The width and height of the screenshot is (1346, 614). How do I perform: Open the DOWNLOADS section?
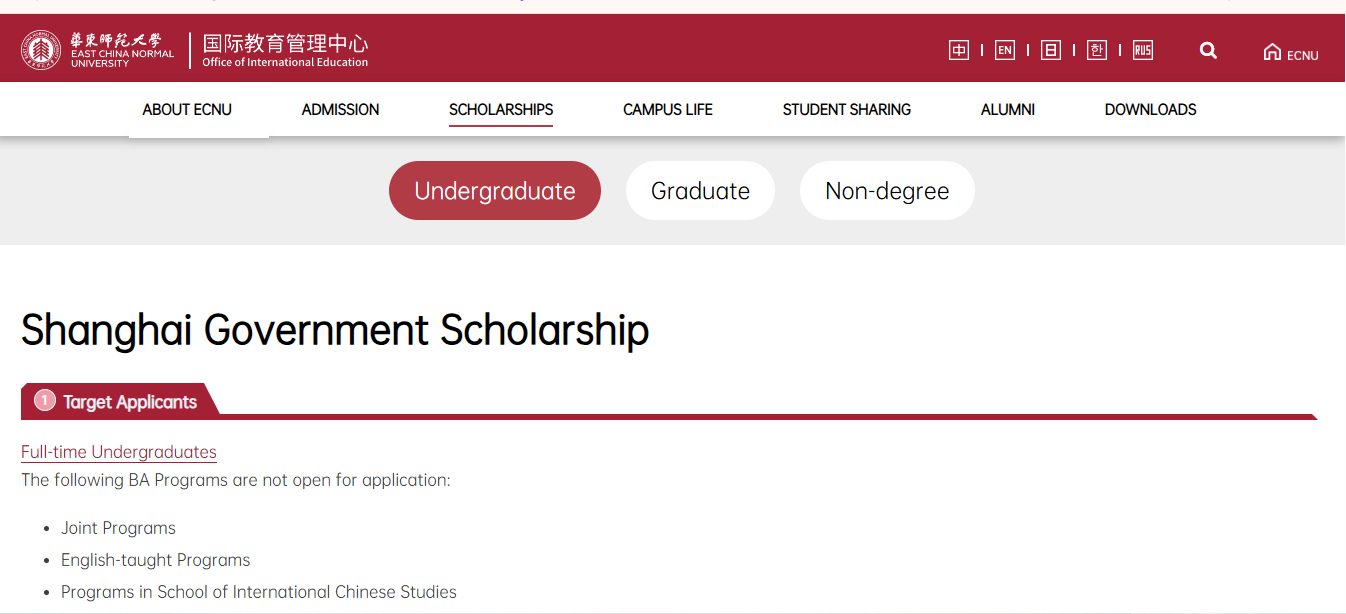1150,110
